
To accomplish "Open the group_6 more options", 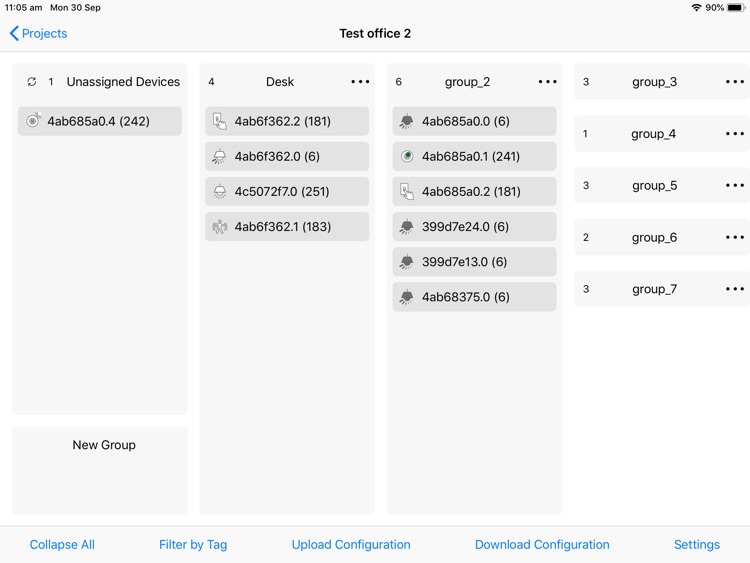I will tap(735, 237).
